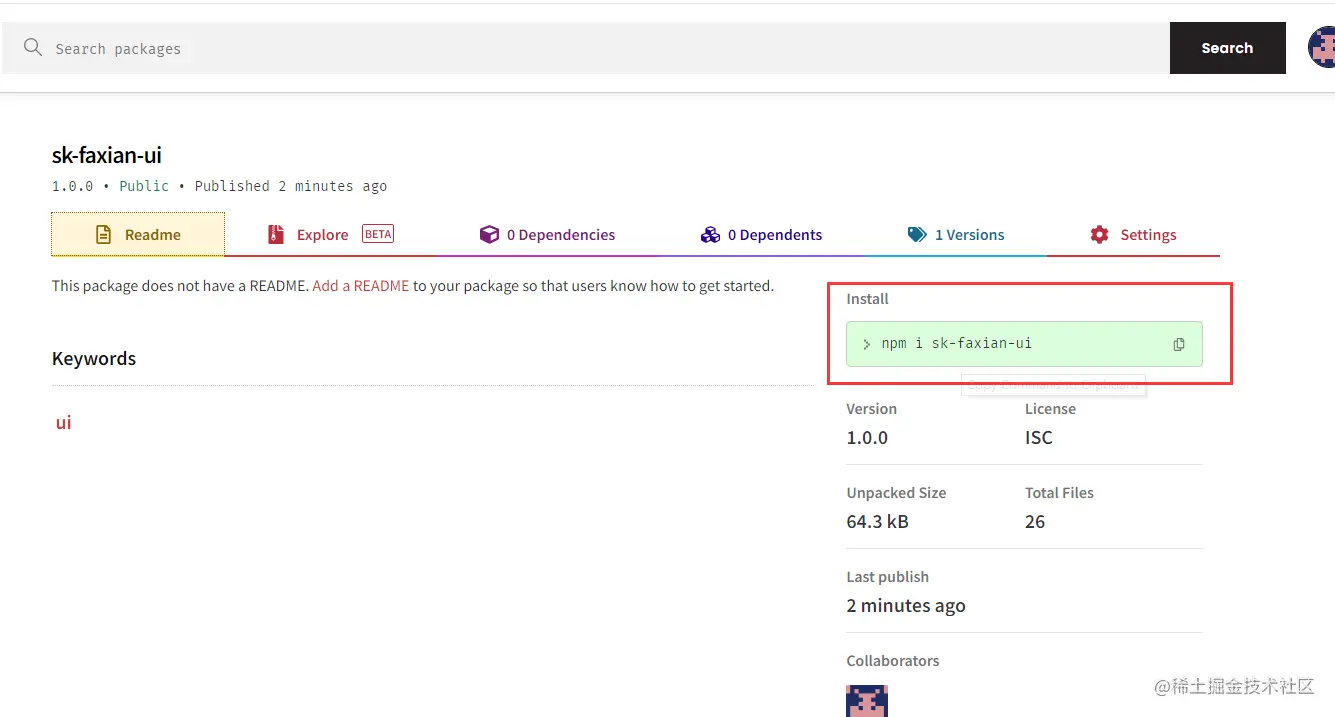Click the Version value 1.0.0

pos(867,438)
